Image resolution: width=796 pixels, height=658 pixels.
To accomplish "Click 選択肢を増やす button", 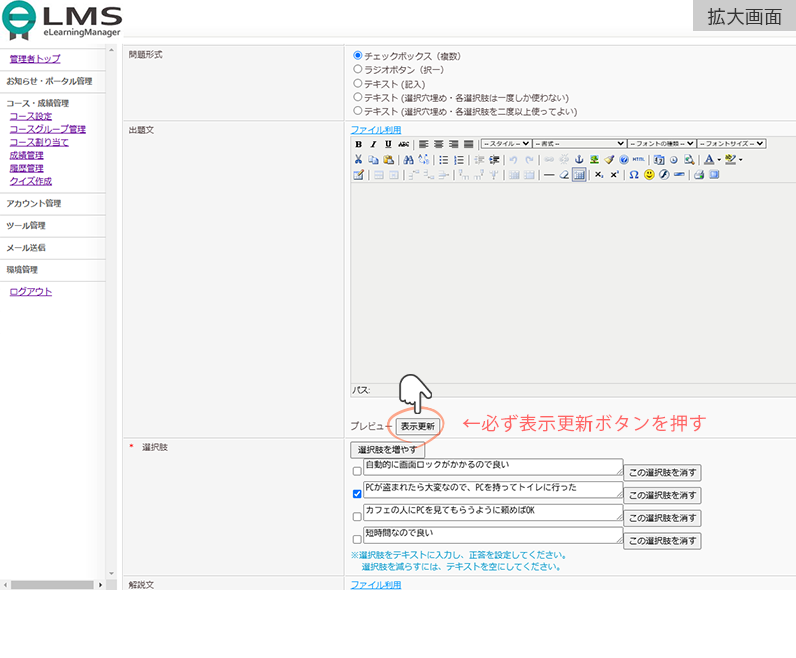I will point(387,450).
